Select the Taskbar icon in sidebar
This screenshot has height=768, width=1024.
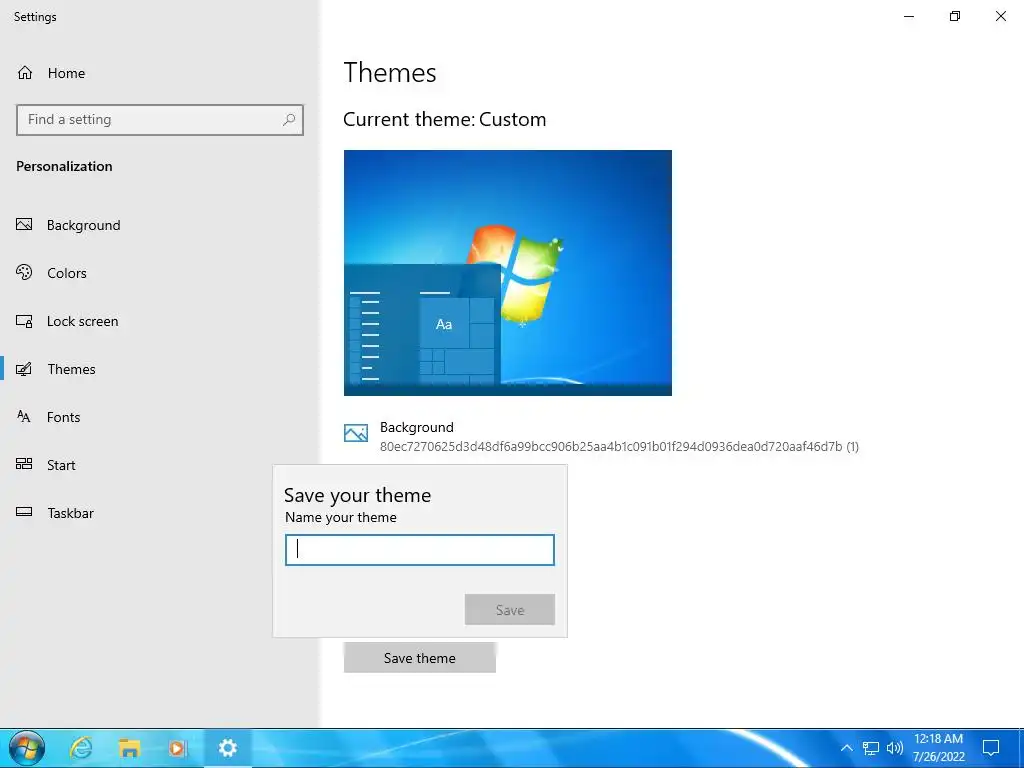[x=24, y=513]
